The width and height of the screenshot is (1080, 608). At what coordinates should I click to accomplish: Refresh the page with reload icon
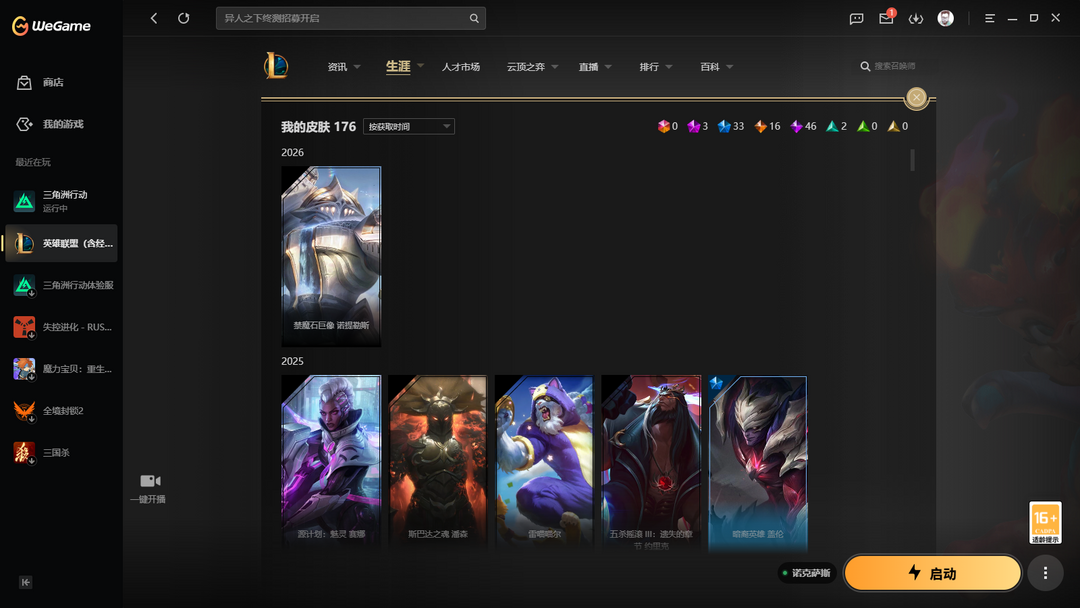point(183,19)
